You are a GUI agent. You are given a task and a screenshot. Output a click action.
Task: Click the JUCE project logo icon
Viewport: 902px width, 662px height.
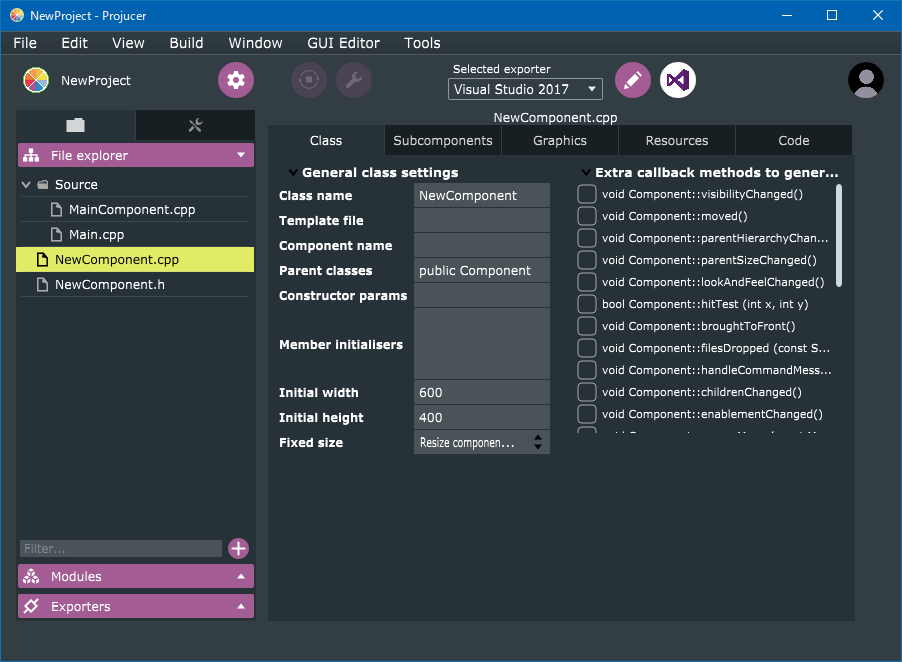(36, 80)
